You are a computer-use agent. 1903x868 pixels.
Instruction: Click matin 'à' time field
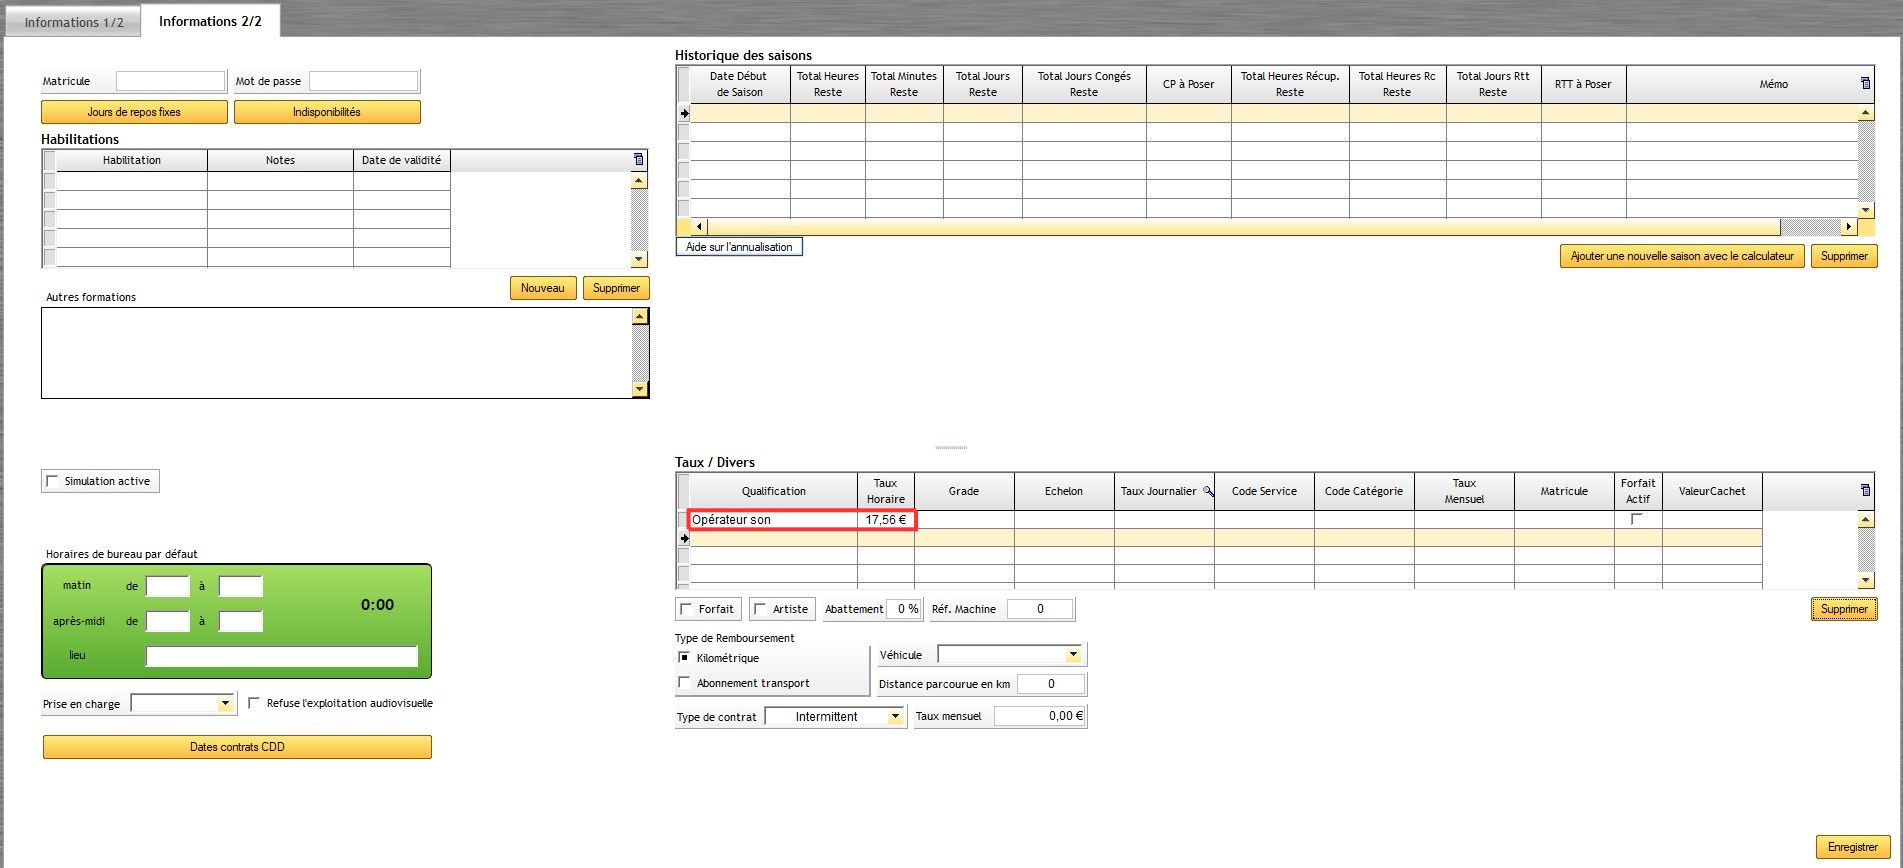[240, 586]
